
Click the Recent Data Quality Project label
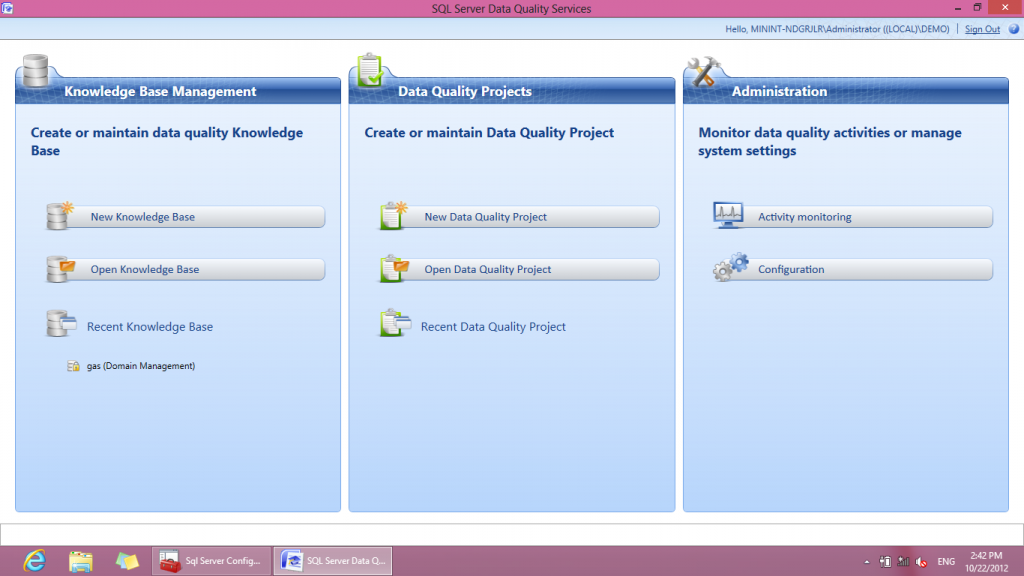pos(493,327)
